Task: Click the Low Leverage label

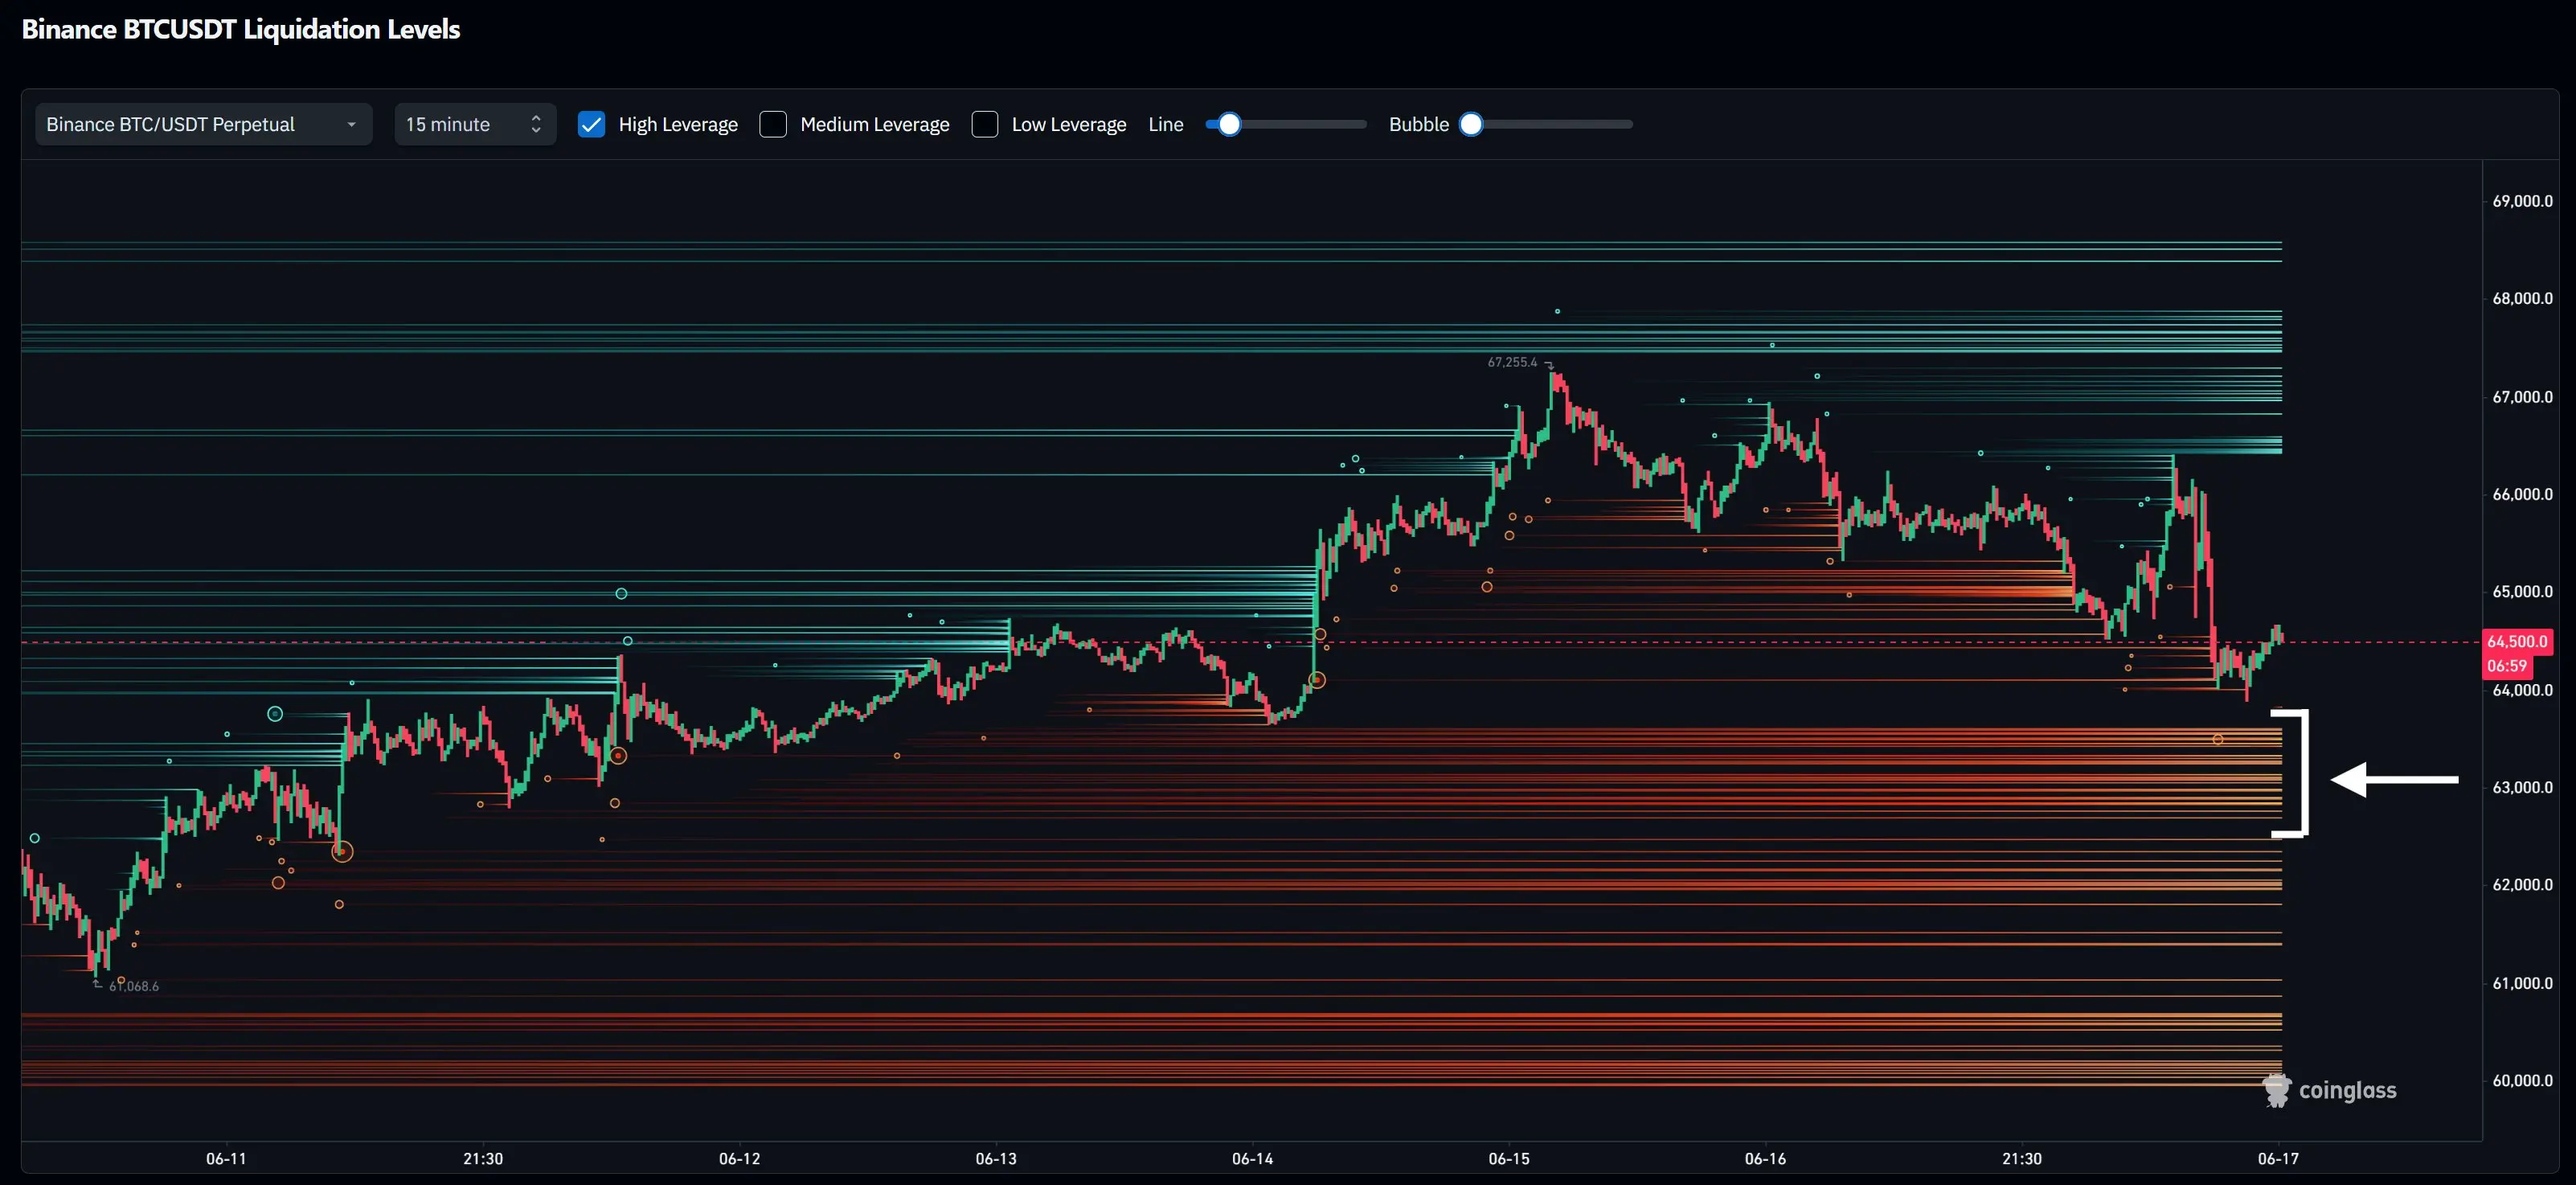Action: click(x=1069, y=124)
